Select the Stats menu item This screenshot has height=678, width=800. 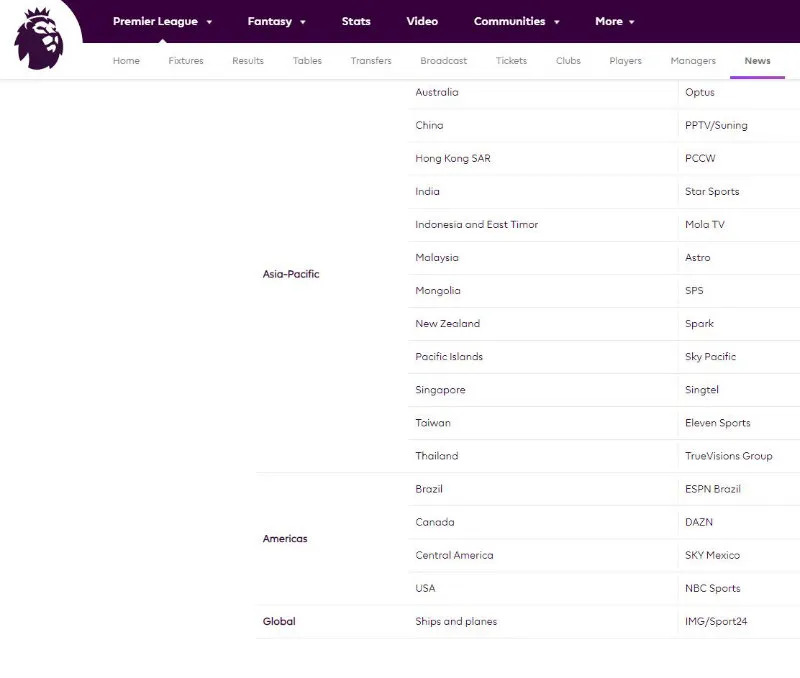click(356, 21)
